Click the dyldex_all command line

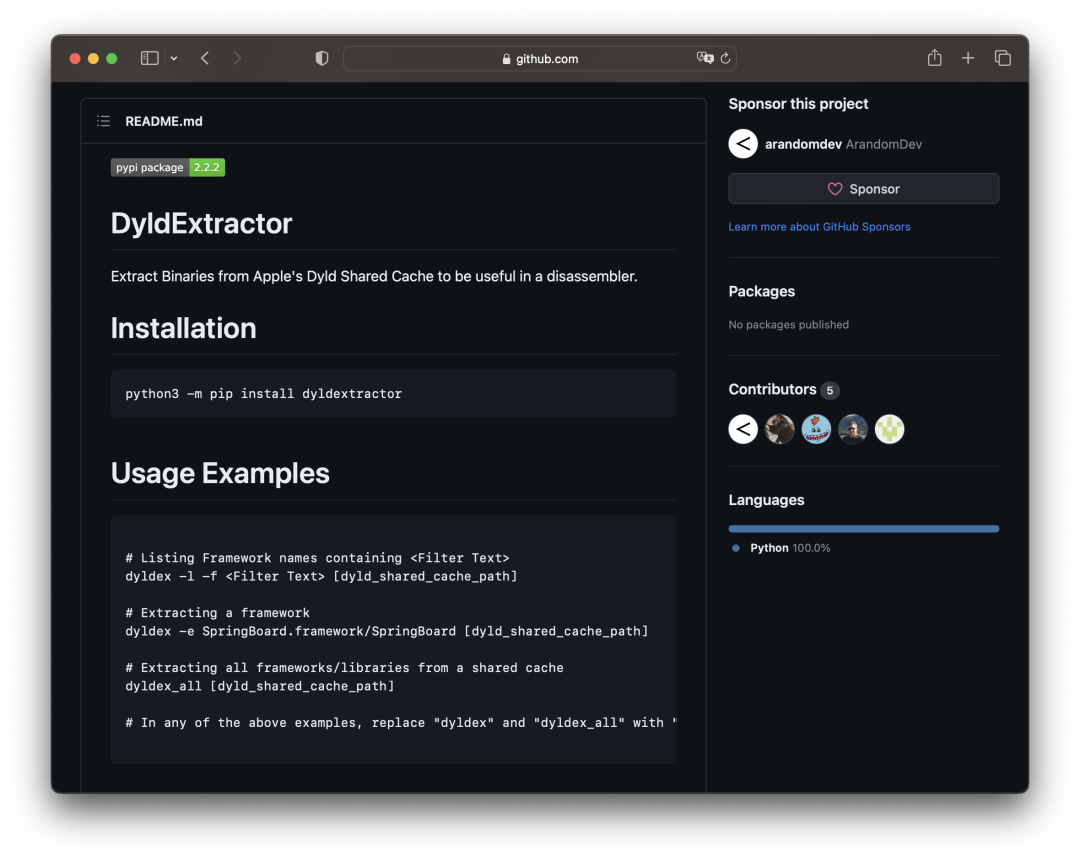point(260,686)
